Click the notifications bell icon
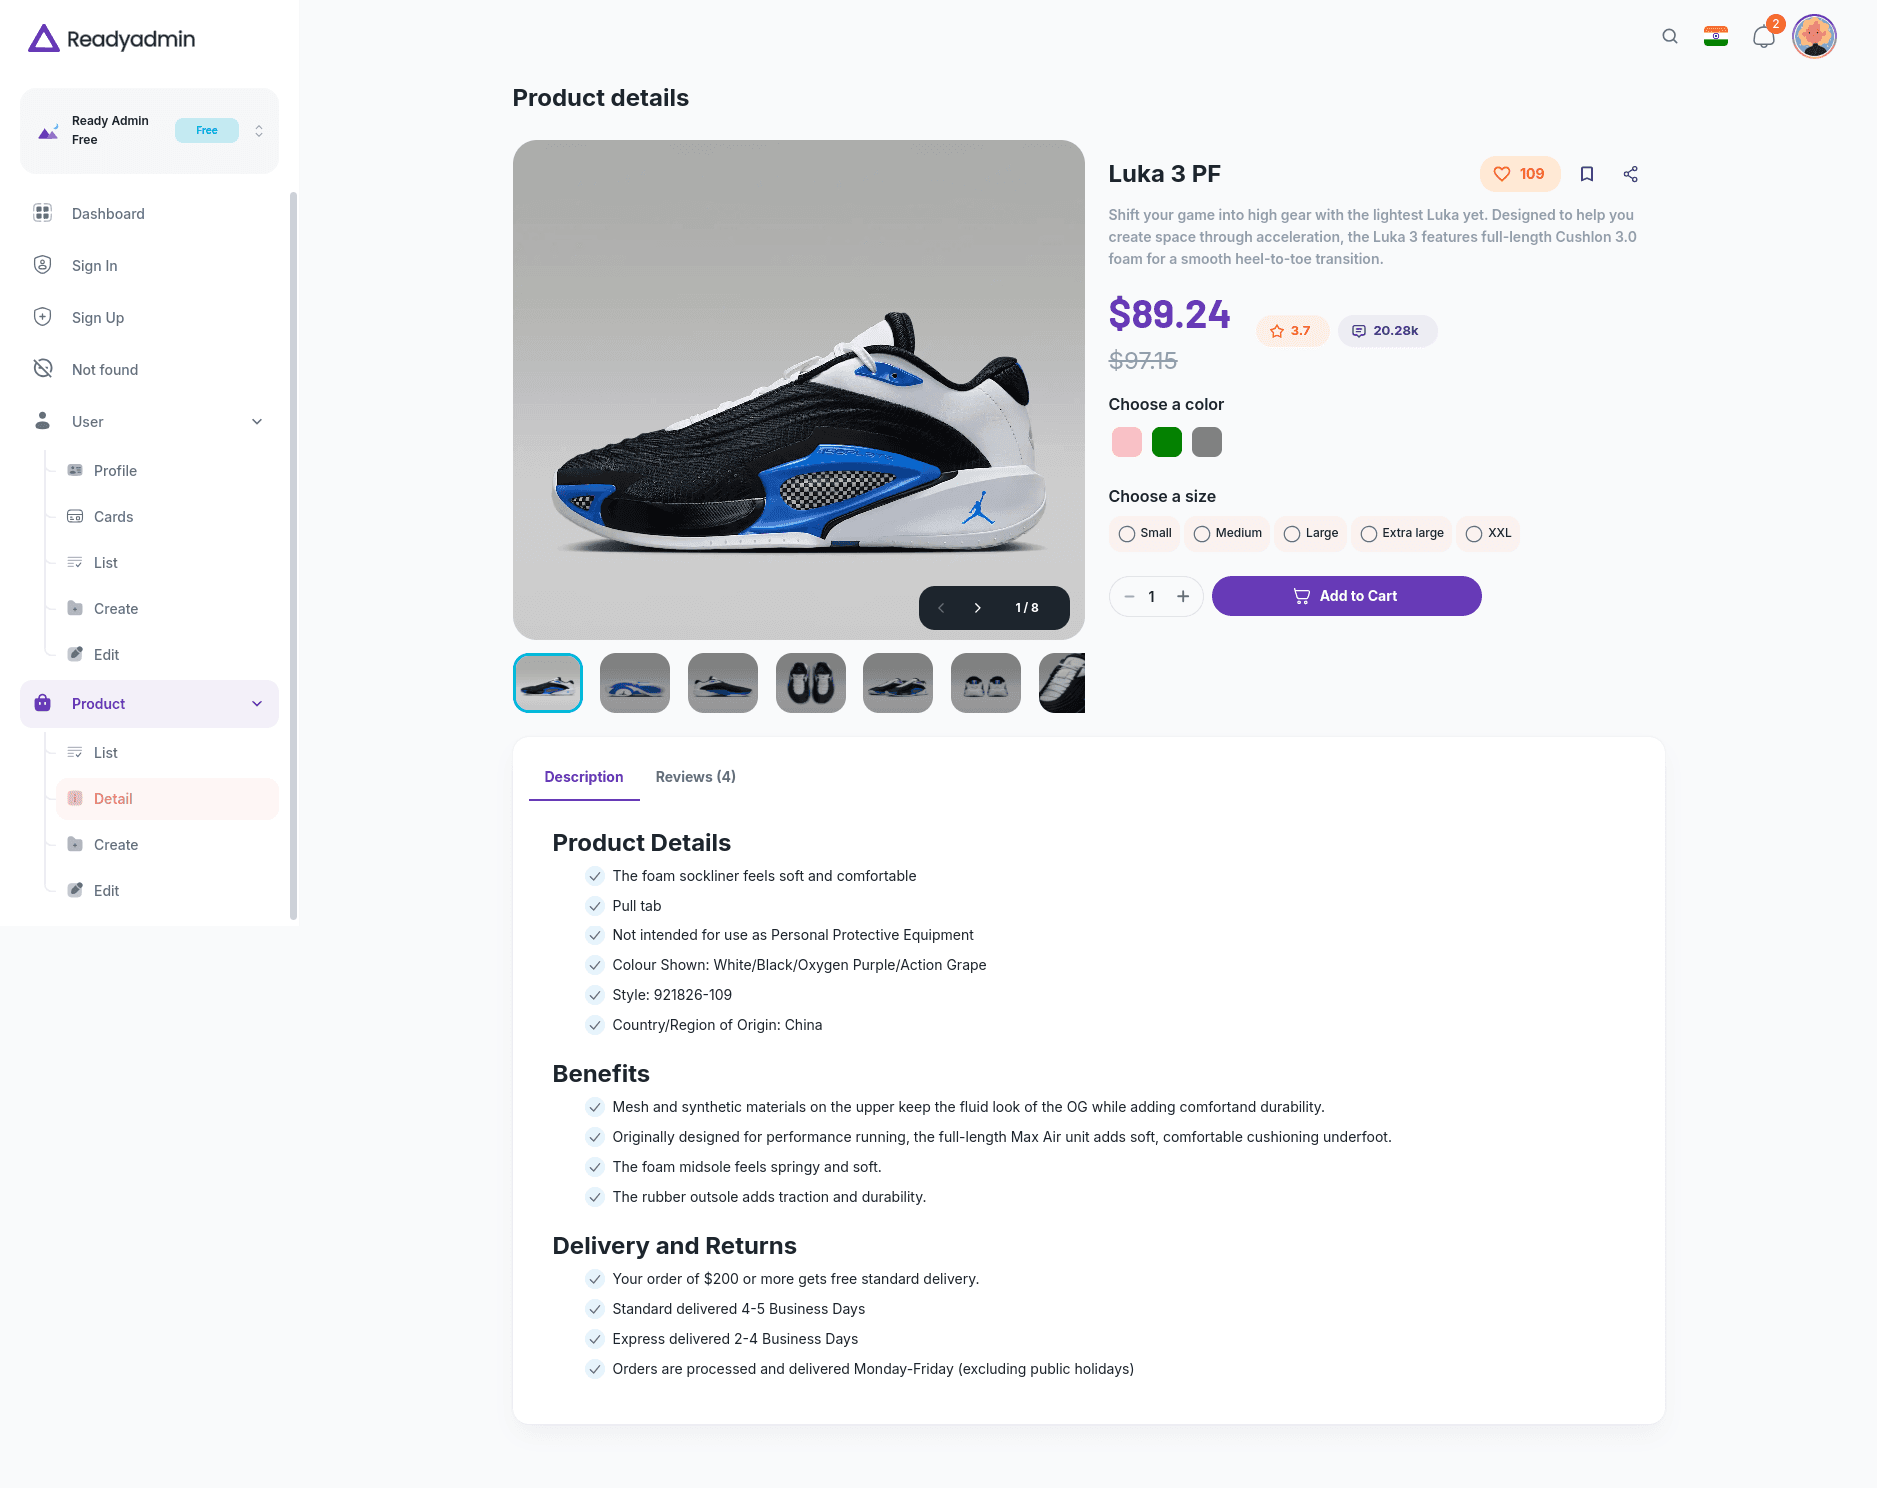Image resolution: width=1877 pixels, height=1489 pixels. click(1763, 36)
